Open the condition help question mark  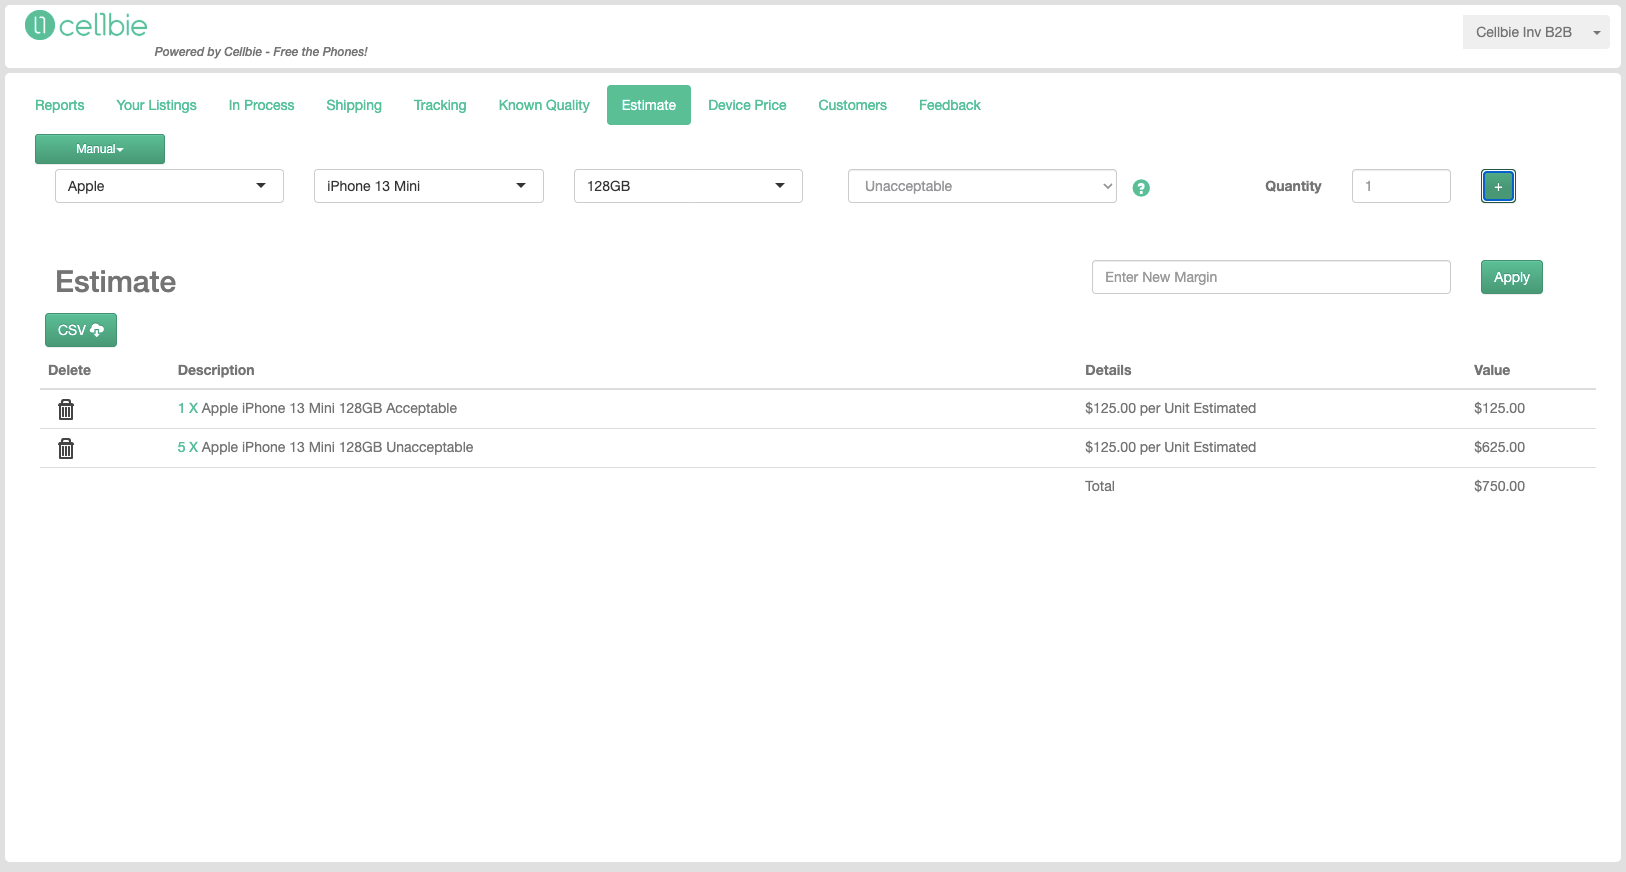[1141, 188]
